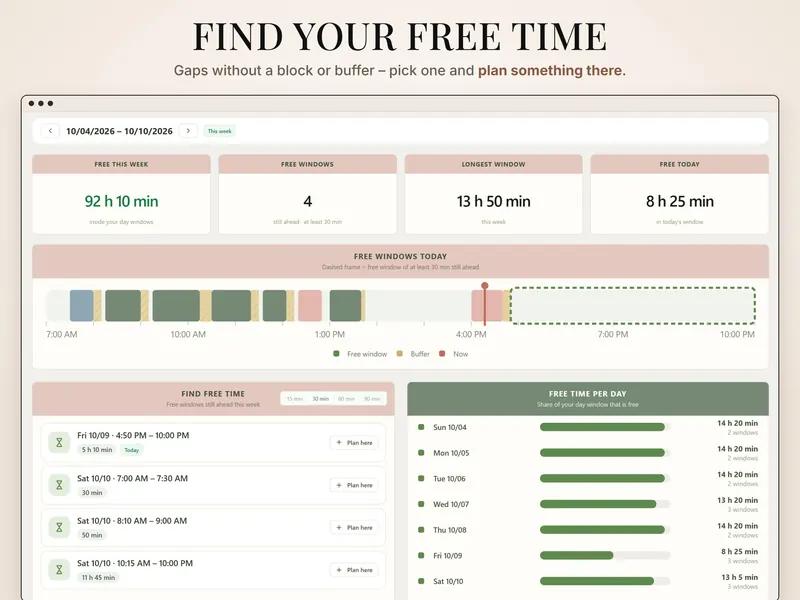The width and height of the screenshot is (800, 600).
Task: Plan here for Sat 10/10 8:10 AM – 9:00 AM
Action: pyautogui.click(x=354, y=528)
